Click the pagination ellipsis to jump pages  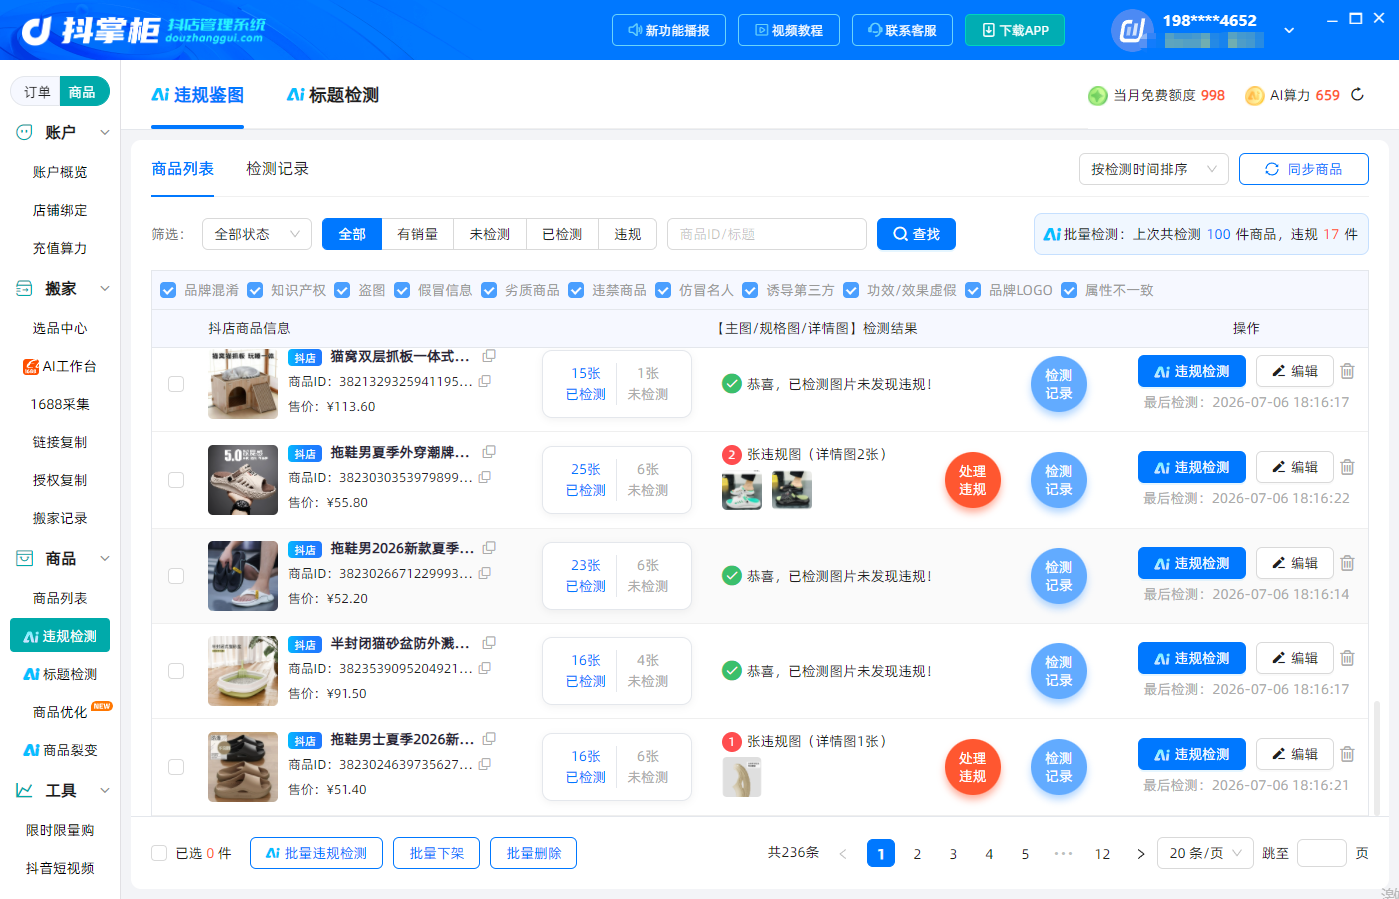click(1063, 853)
